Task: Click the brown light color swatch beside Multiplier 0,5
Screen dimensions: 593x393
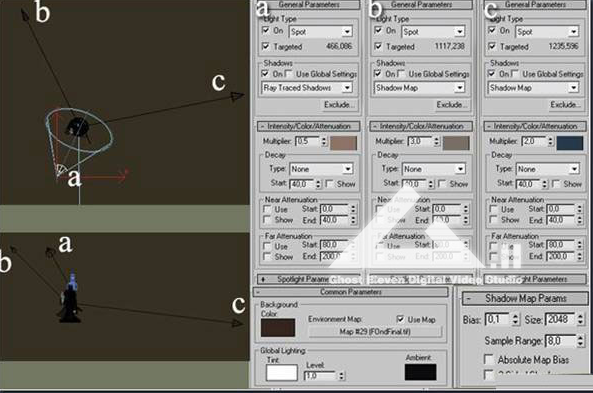Action: (343, 143)
